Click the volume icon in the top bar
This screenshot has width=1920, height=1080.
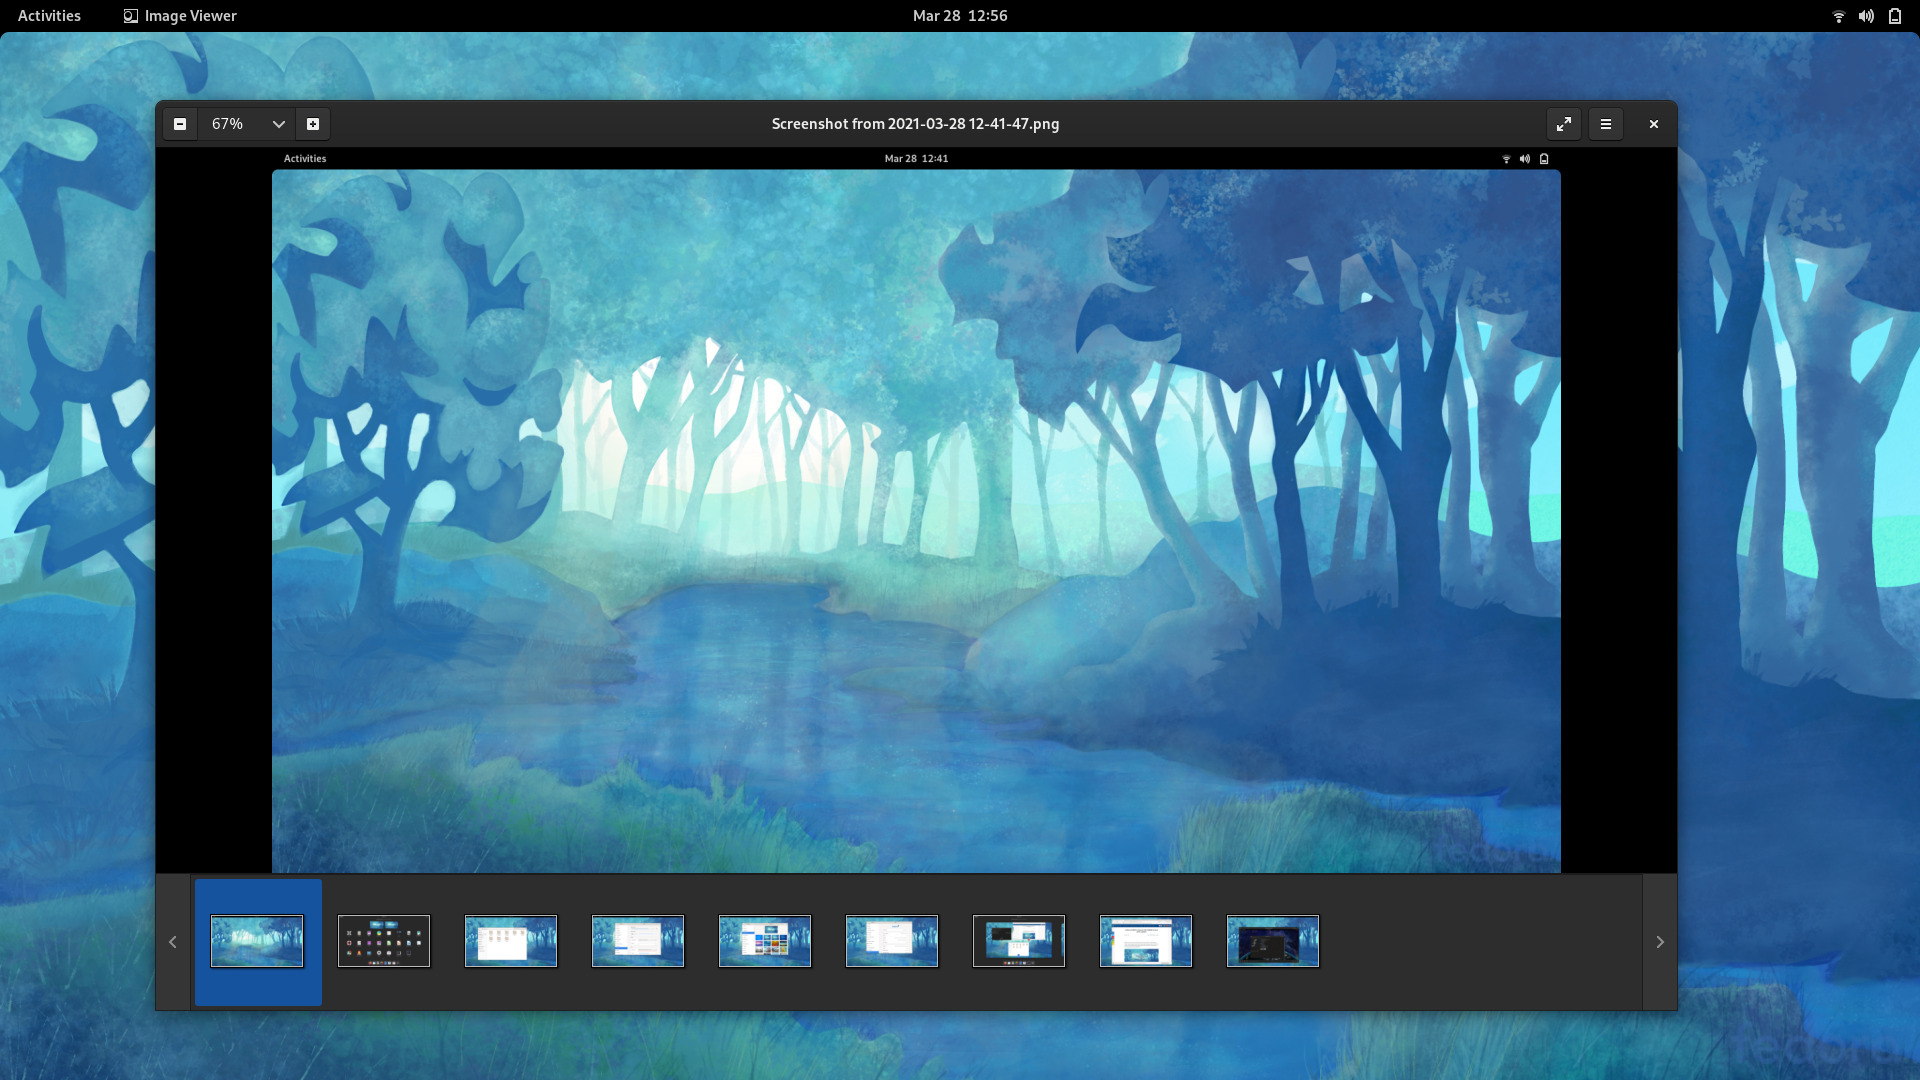click(x=1866, y=15)
